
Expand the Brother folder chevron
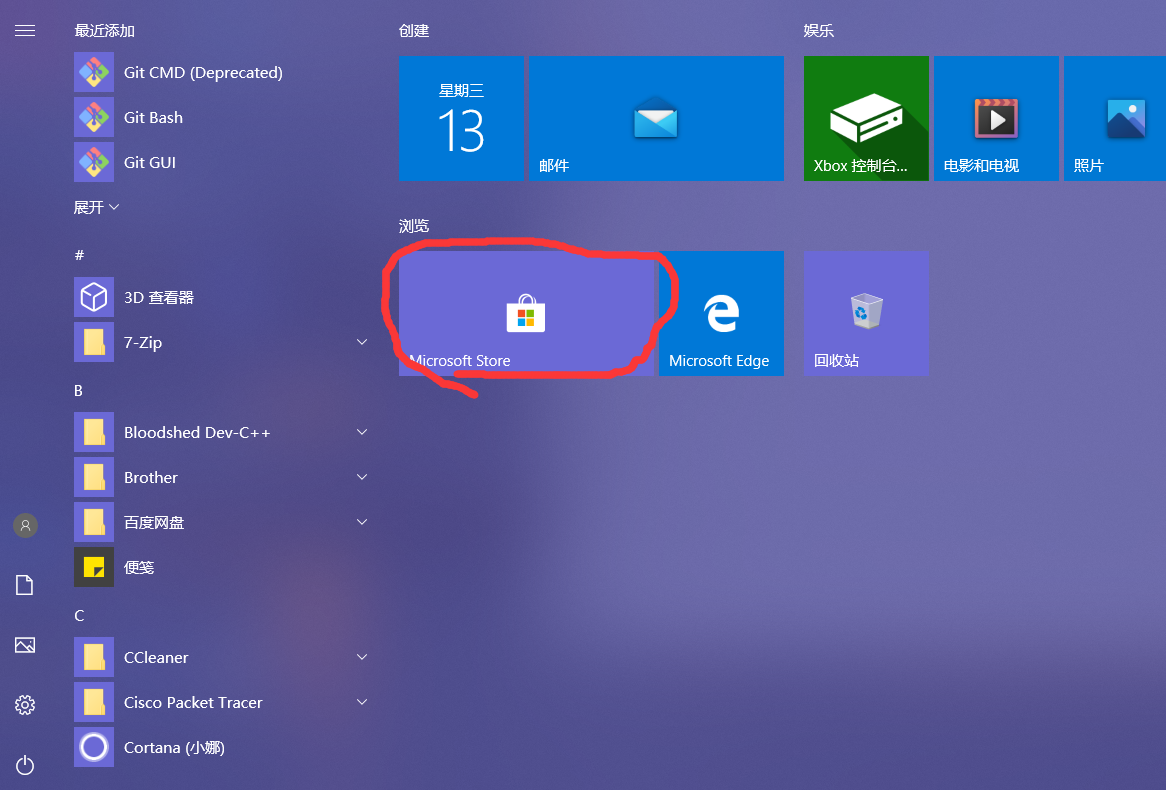tap(362, 477)
